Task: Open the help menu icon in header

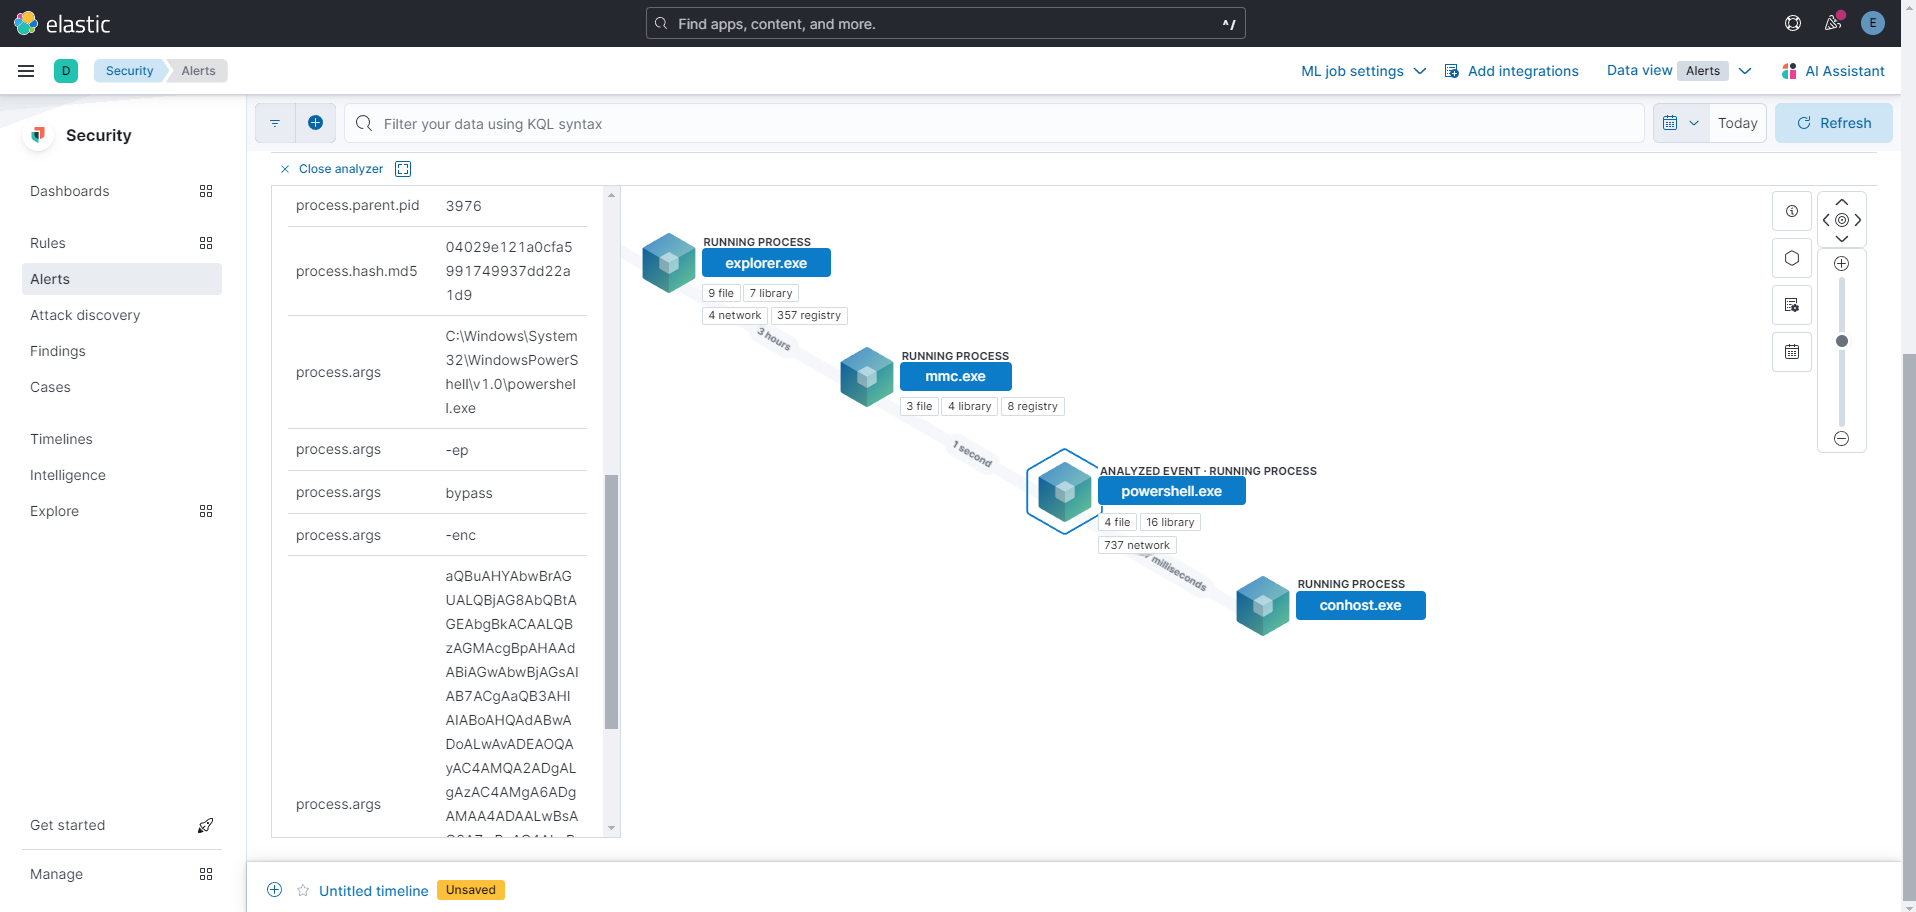Action: pyautogui.click(x=1793, y=23)
